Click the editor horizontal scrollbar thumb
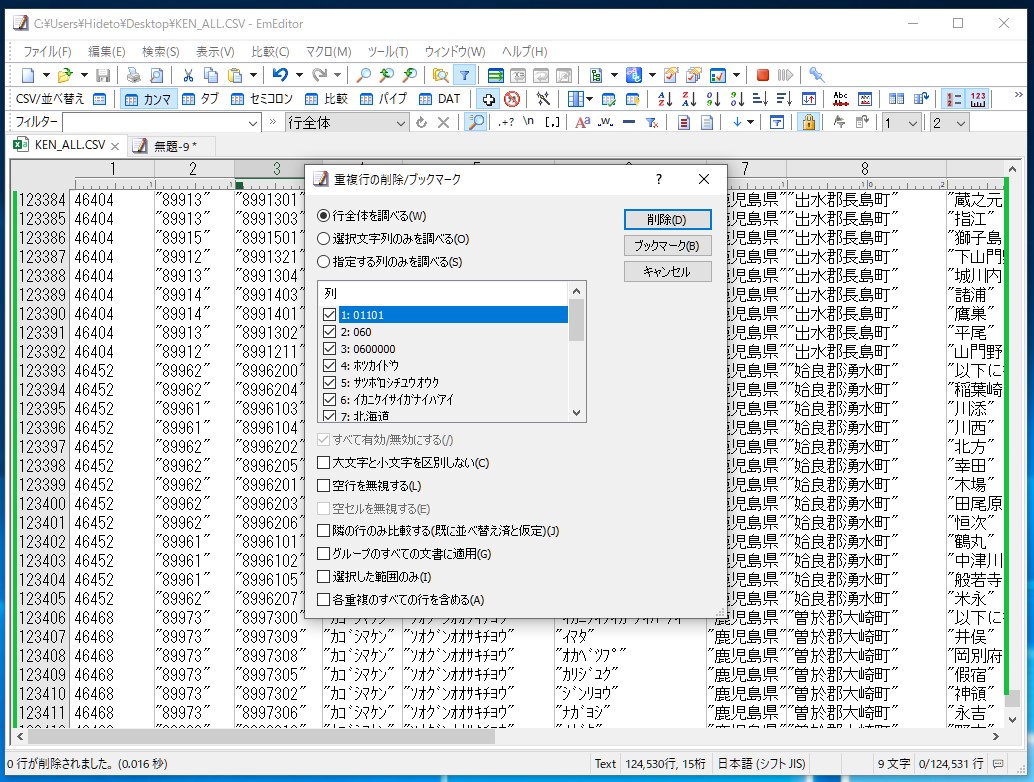The image size is (1034, 782). click(261, 736)
